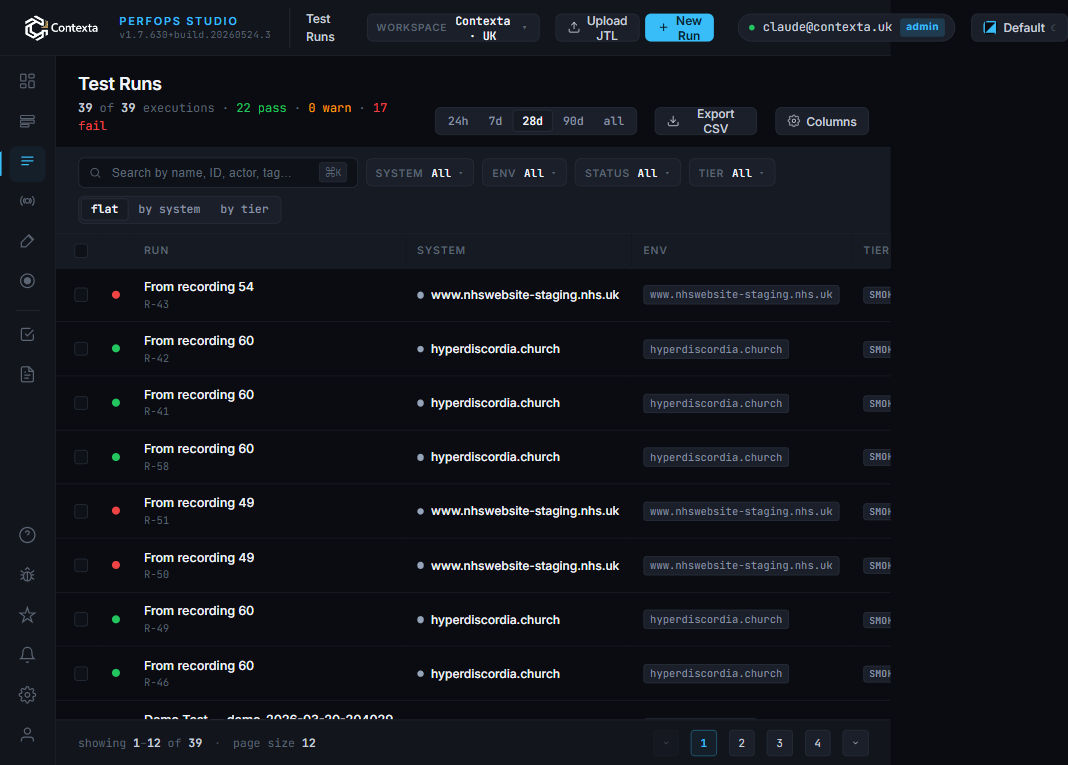Click the green status dot for R-42
This screenshot has width=1068, height=765.
(116, 349)
